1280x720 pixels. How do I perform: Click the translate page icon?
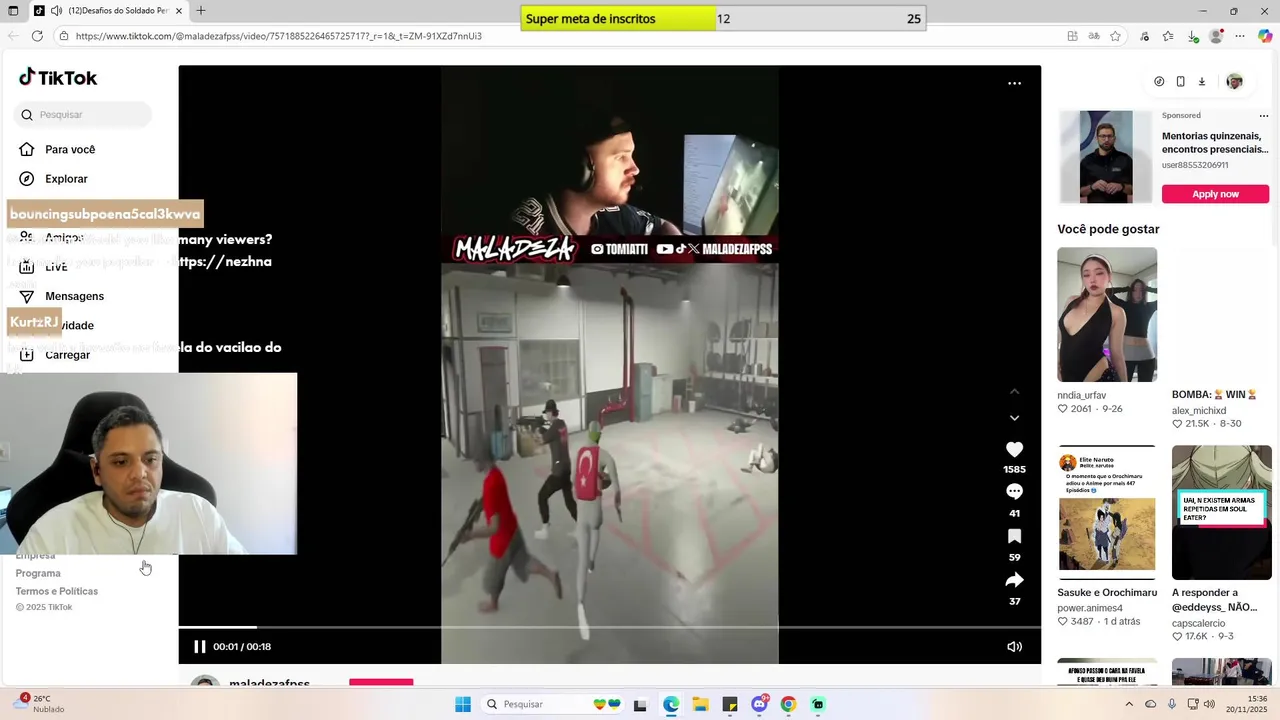(x=1094, y=36)
